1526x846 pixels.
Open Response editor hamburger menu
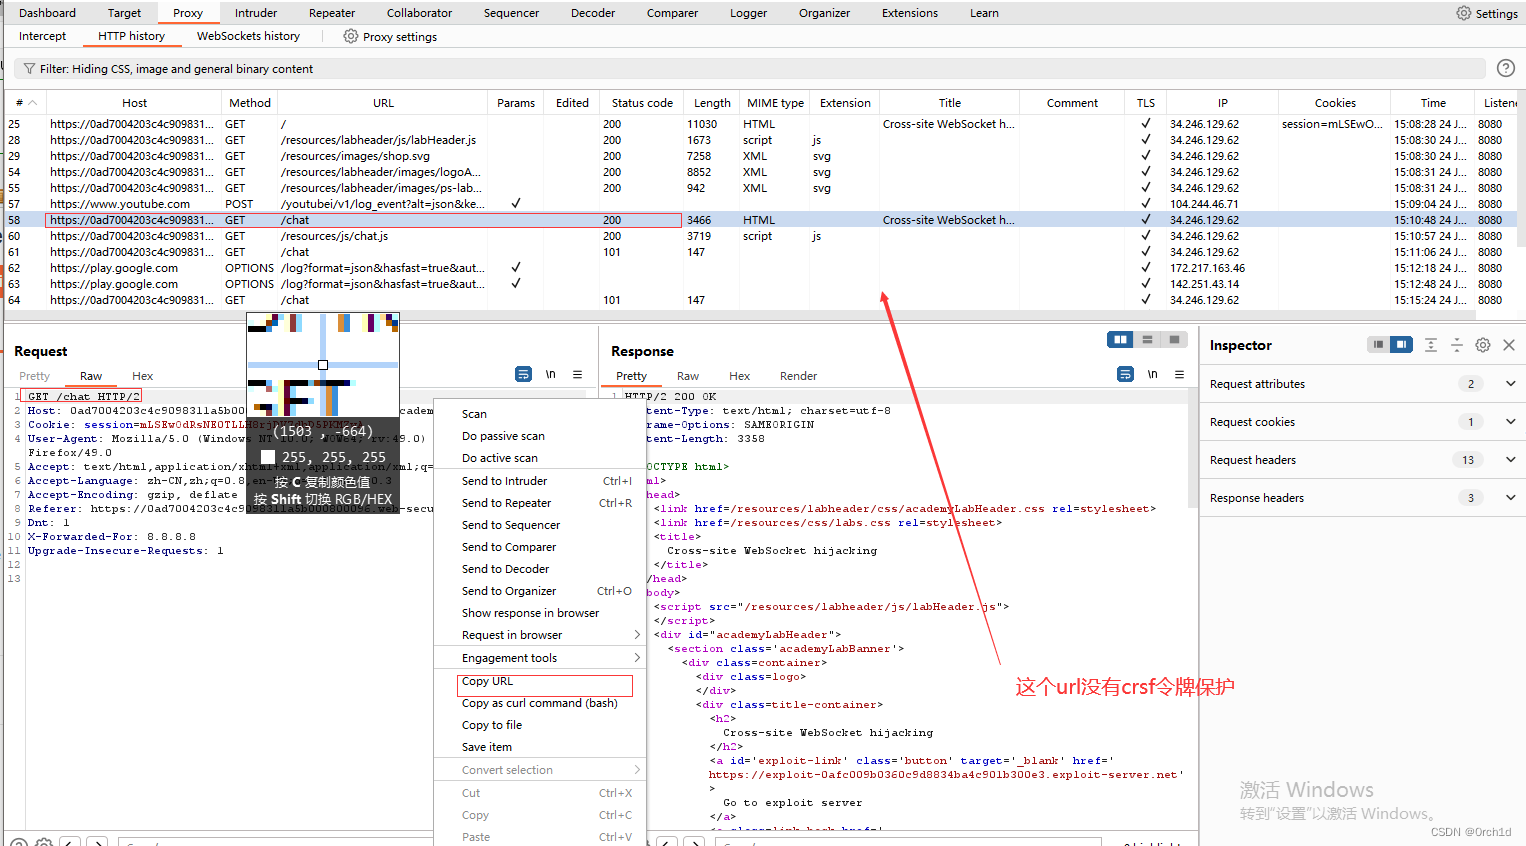pyautogui.click(x=1180, y=374)
